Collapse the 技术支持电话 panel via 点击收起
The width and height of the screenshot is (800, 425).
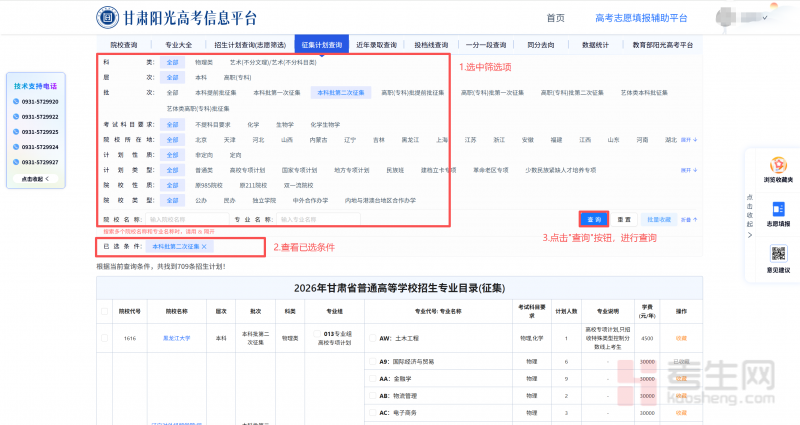click(x=35, y=179)
